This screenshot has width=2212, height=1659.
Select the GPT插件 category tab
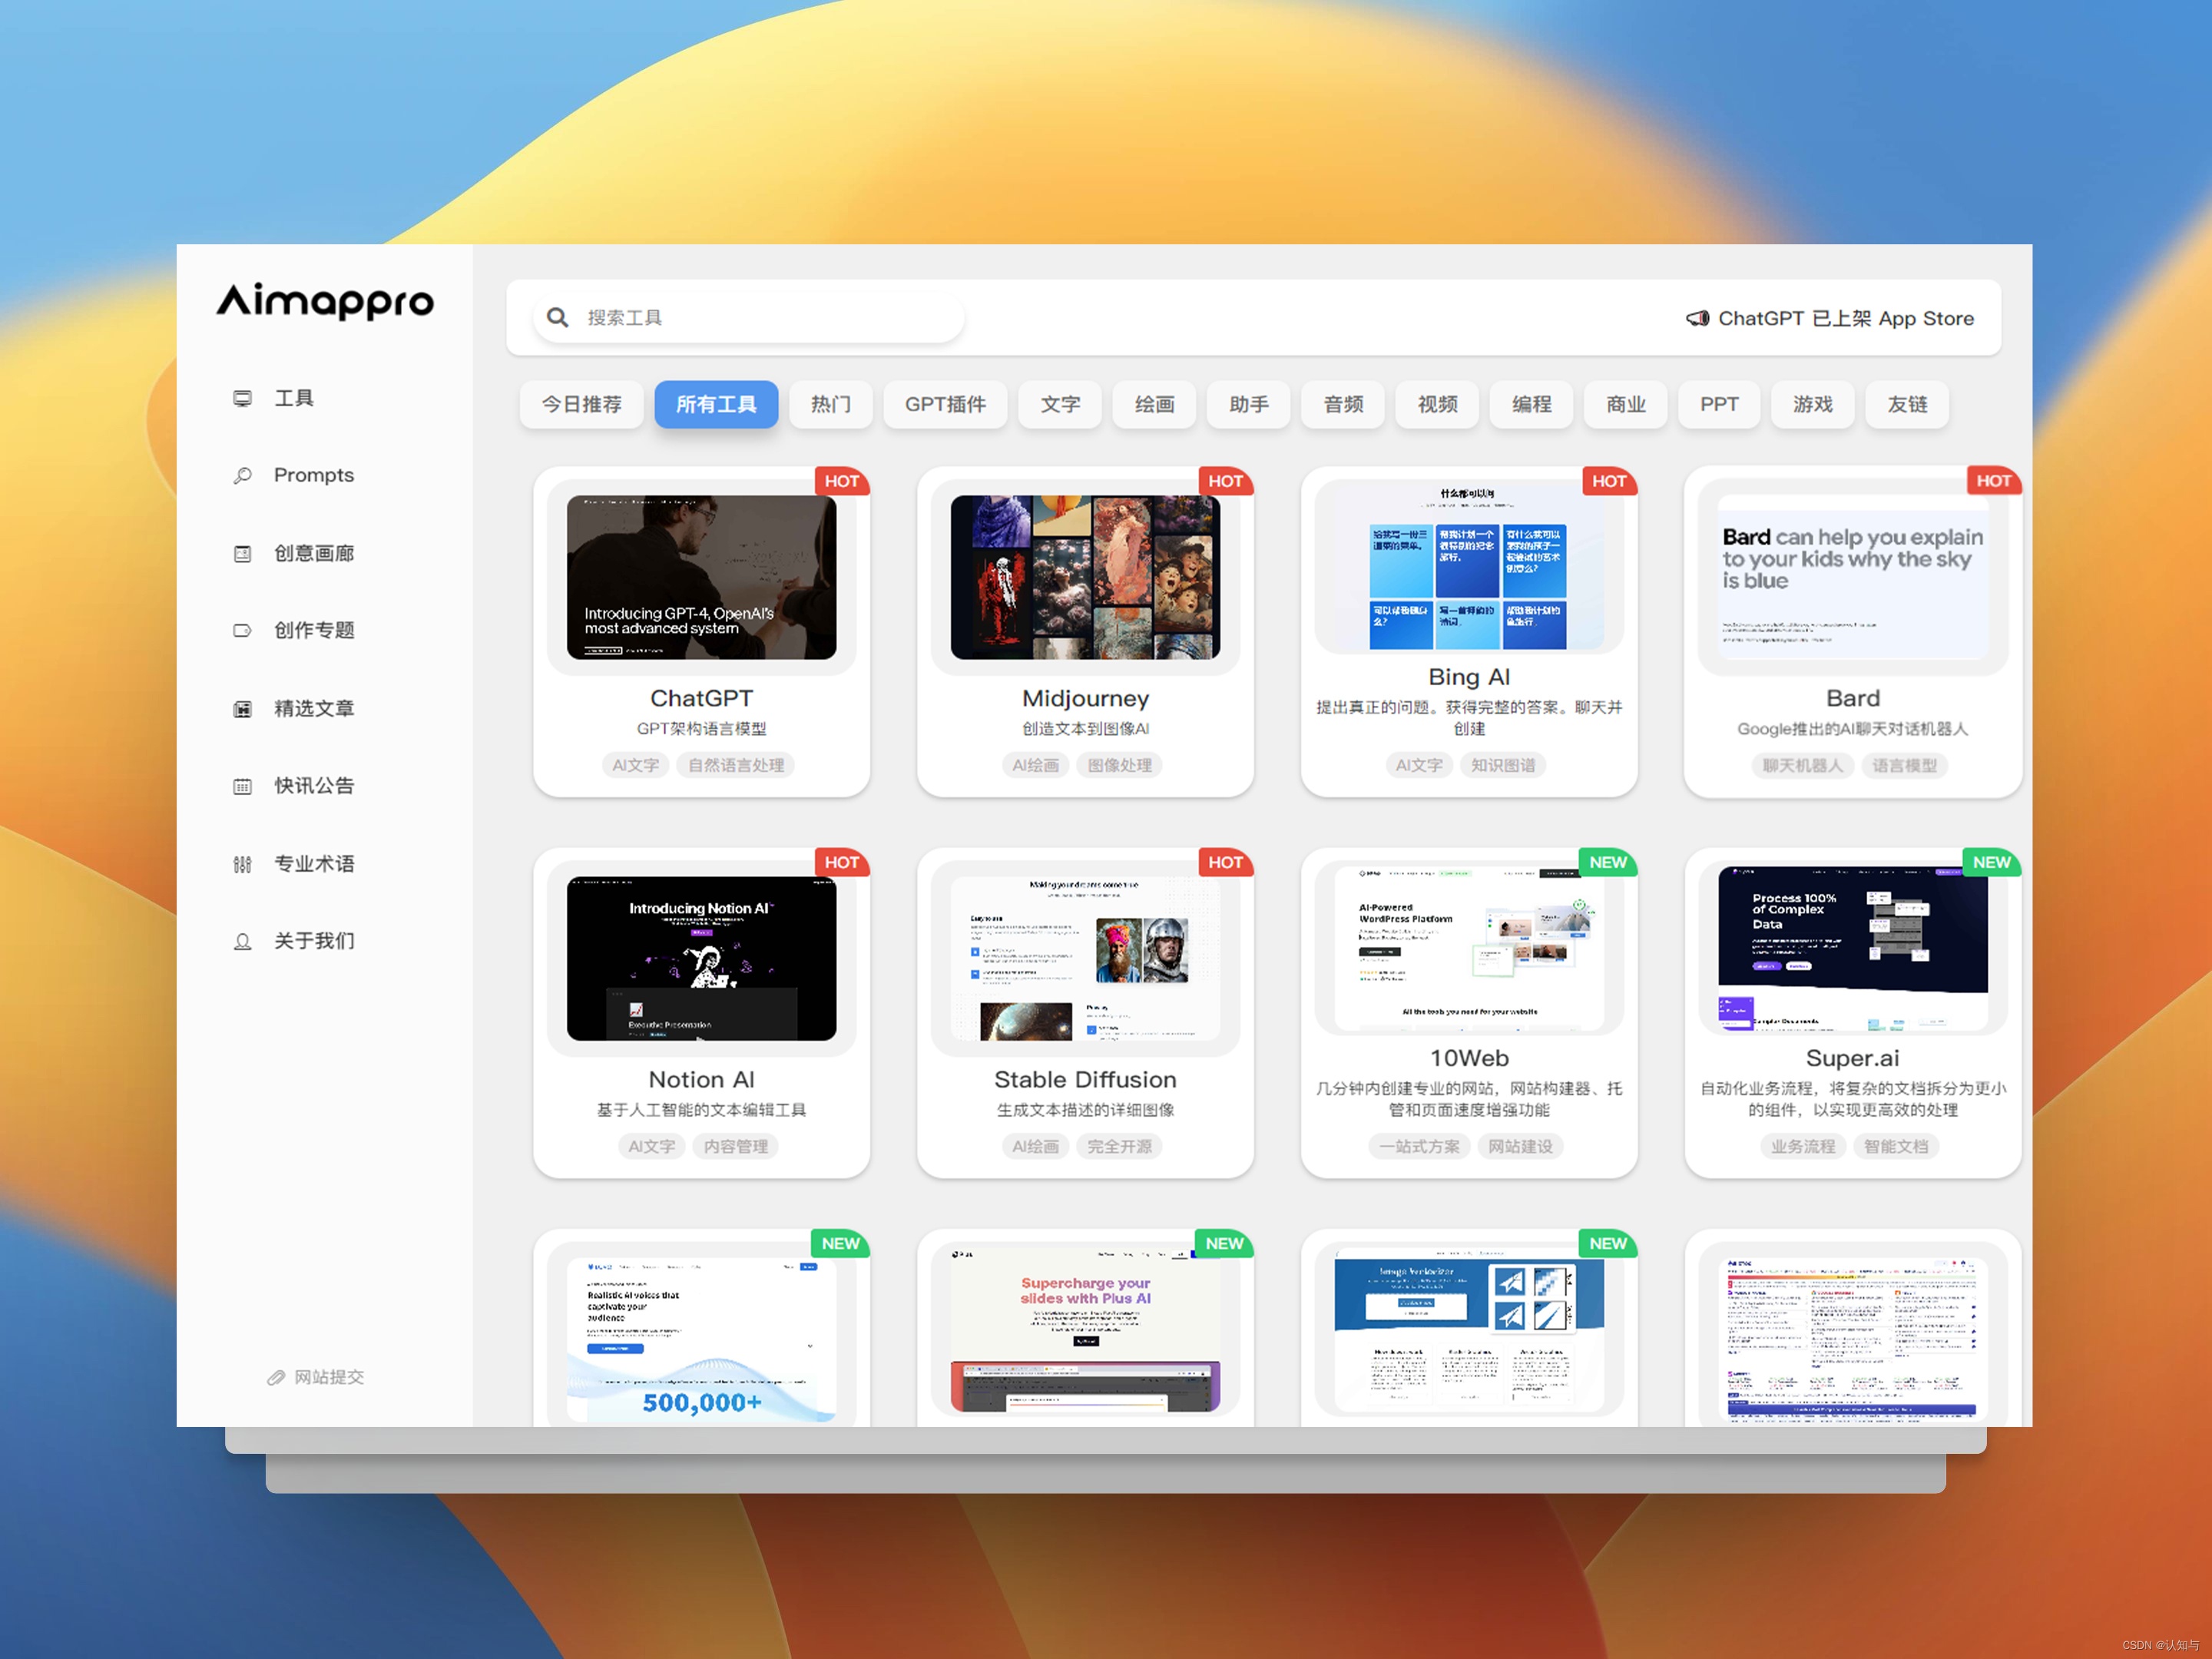click(945, 404)
